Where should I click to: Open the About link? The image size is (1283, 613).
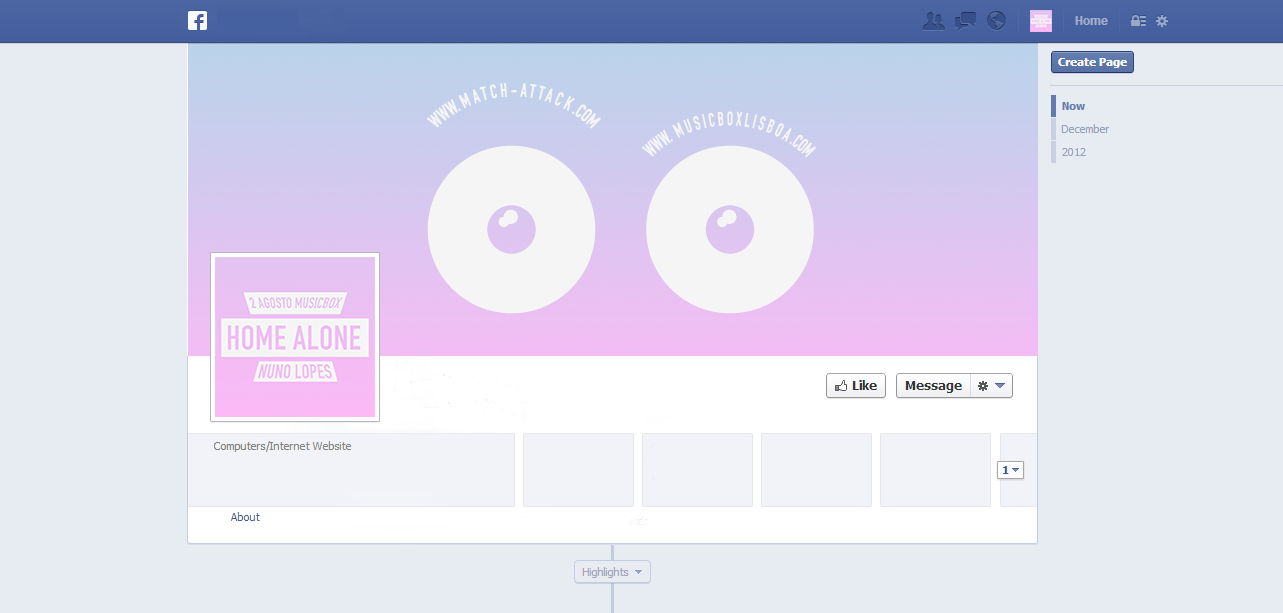coord(245,517)
